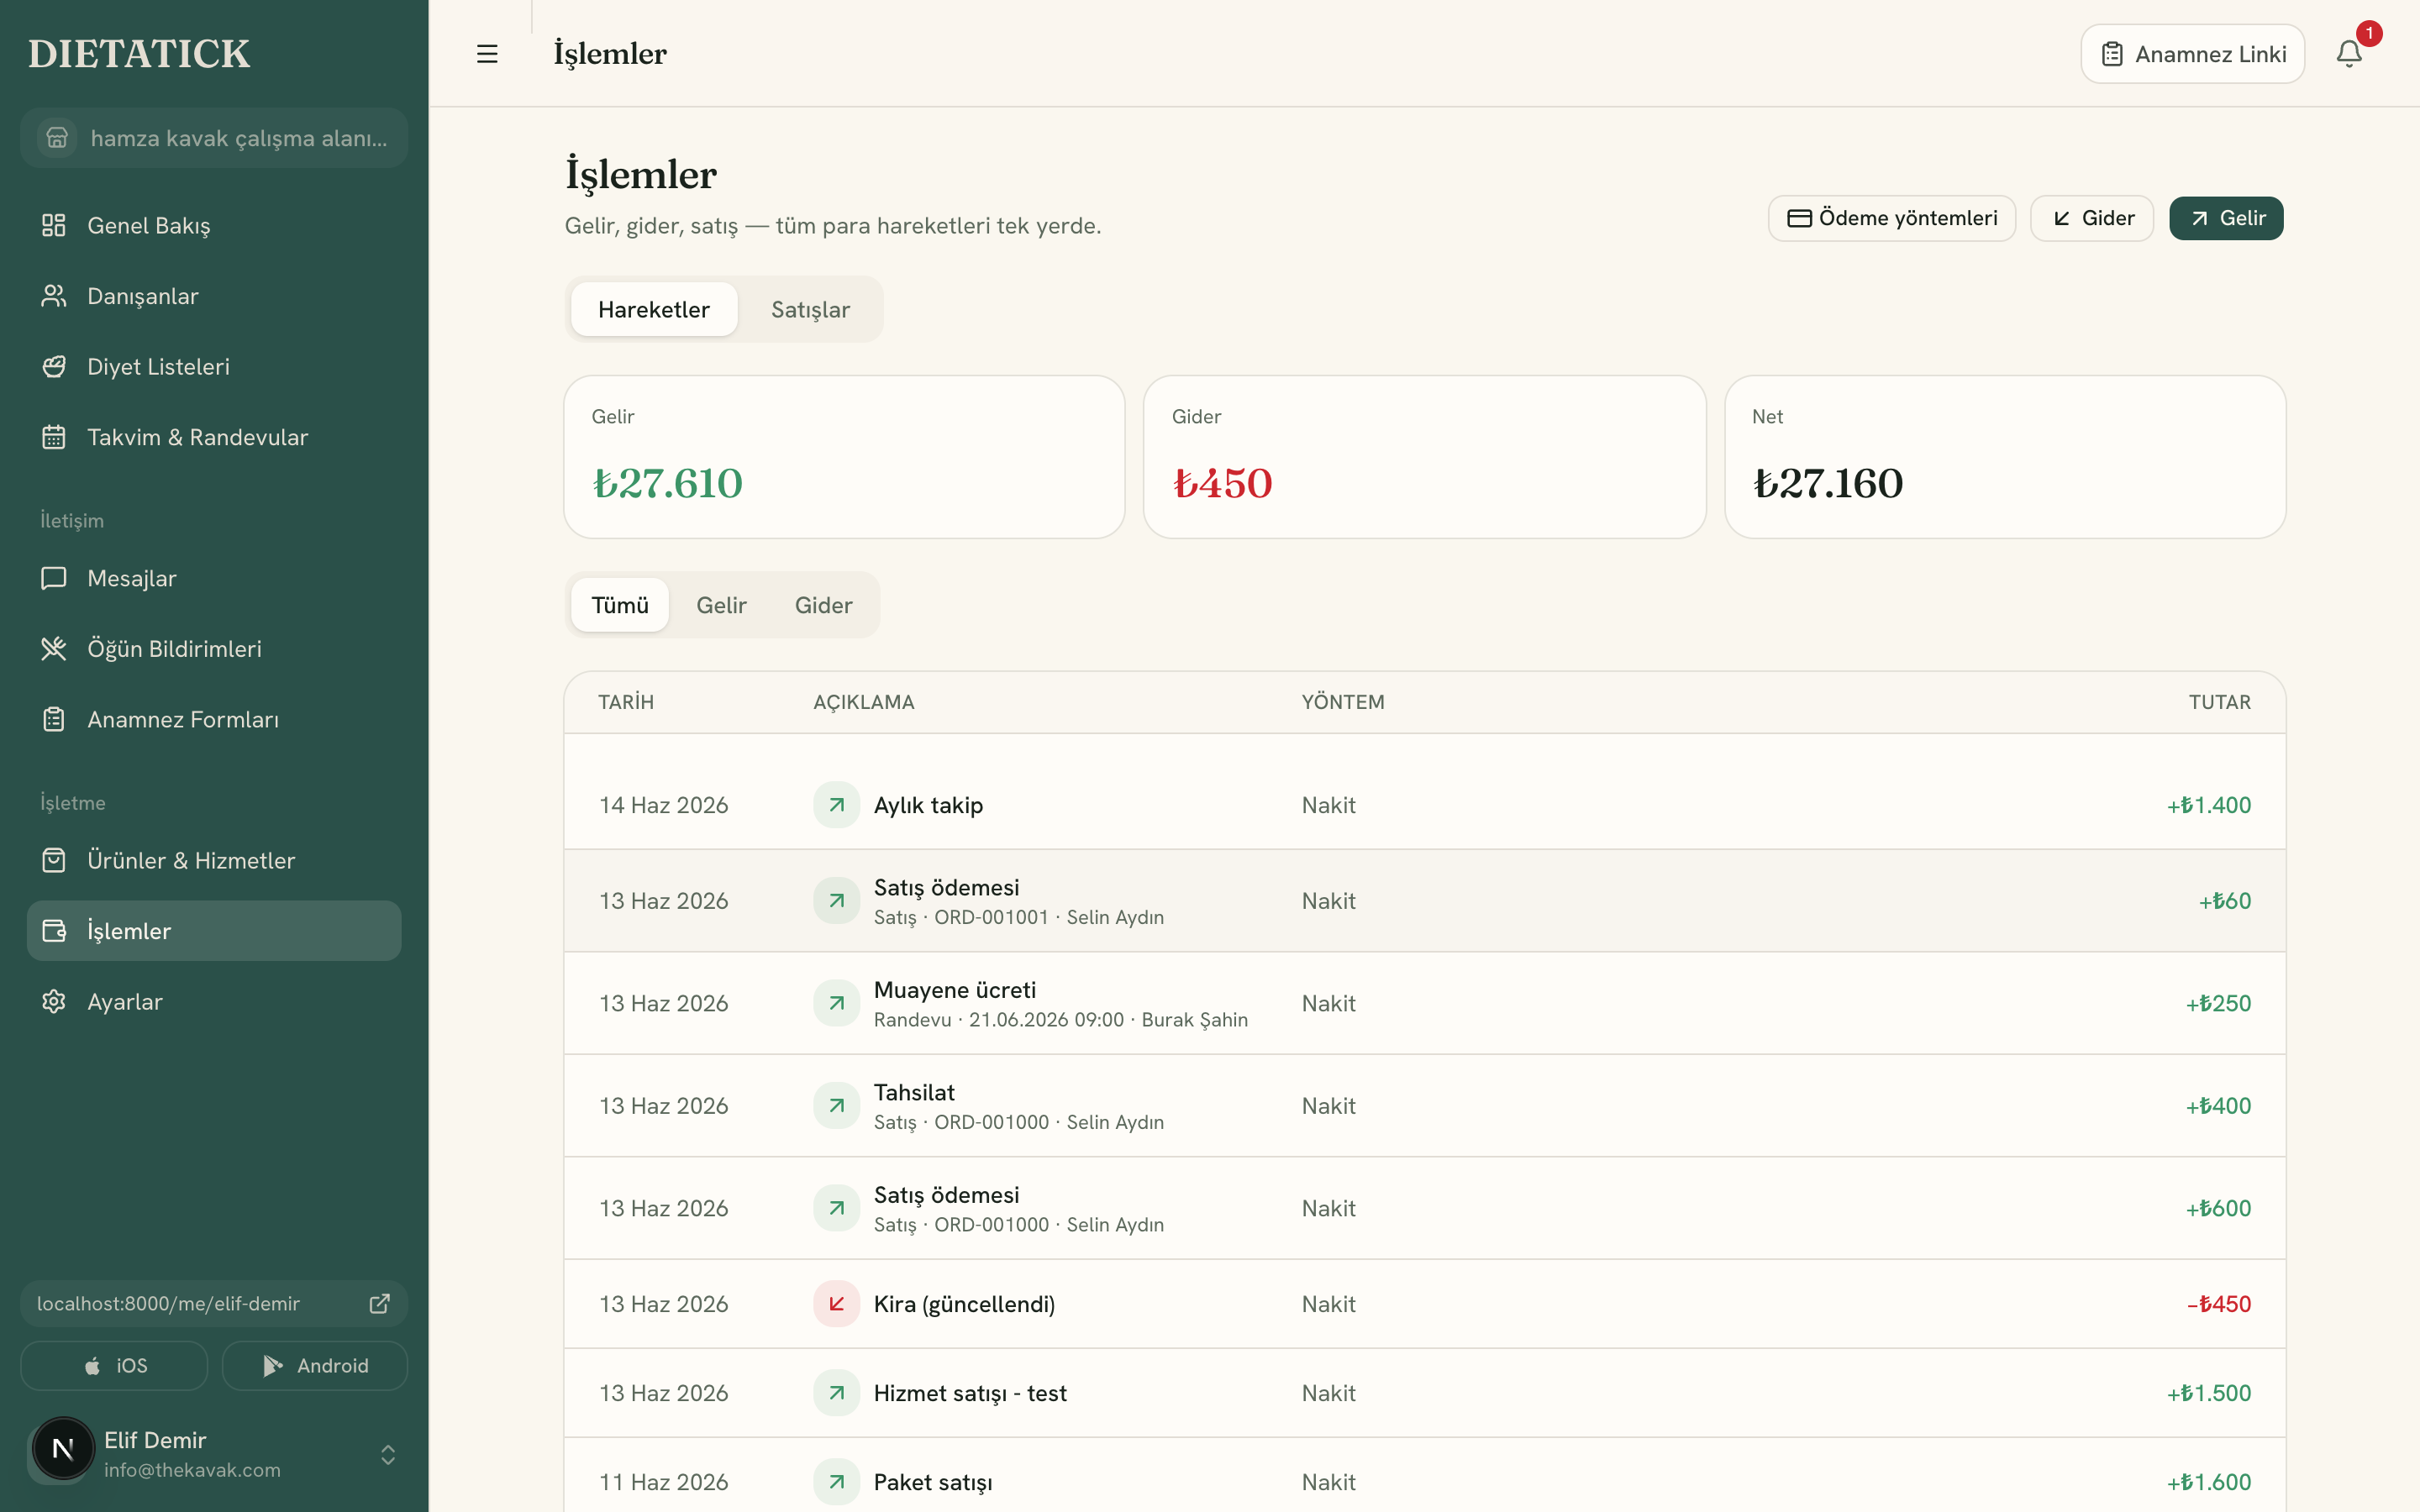The height and width of the screenshot is (1512, 2420).
Task: Click the AÇIKLAMA column header
Action: pyautogui.click(x=864, y=702)
